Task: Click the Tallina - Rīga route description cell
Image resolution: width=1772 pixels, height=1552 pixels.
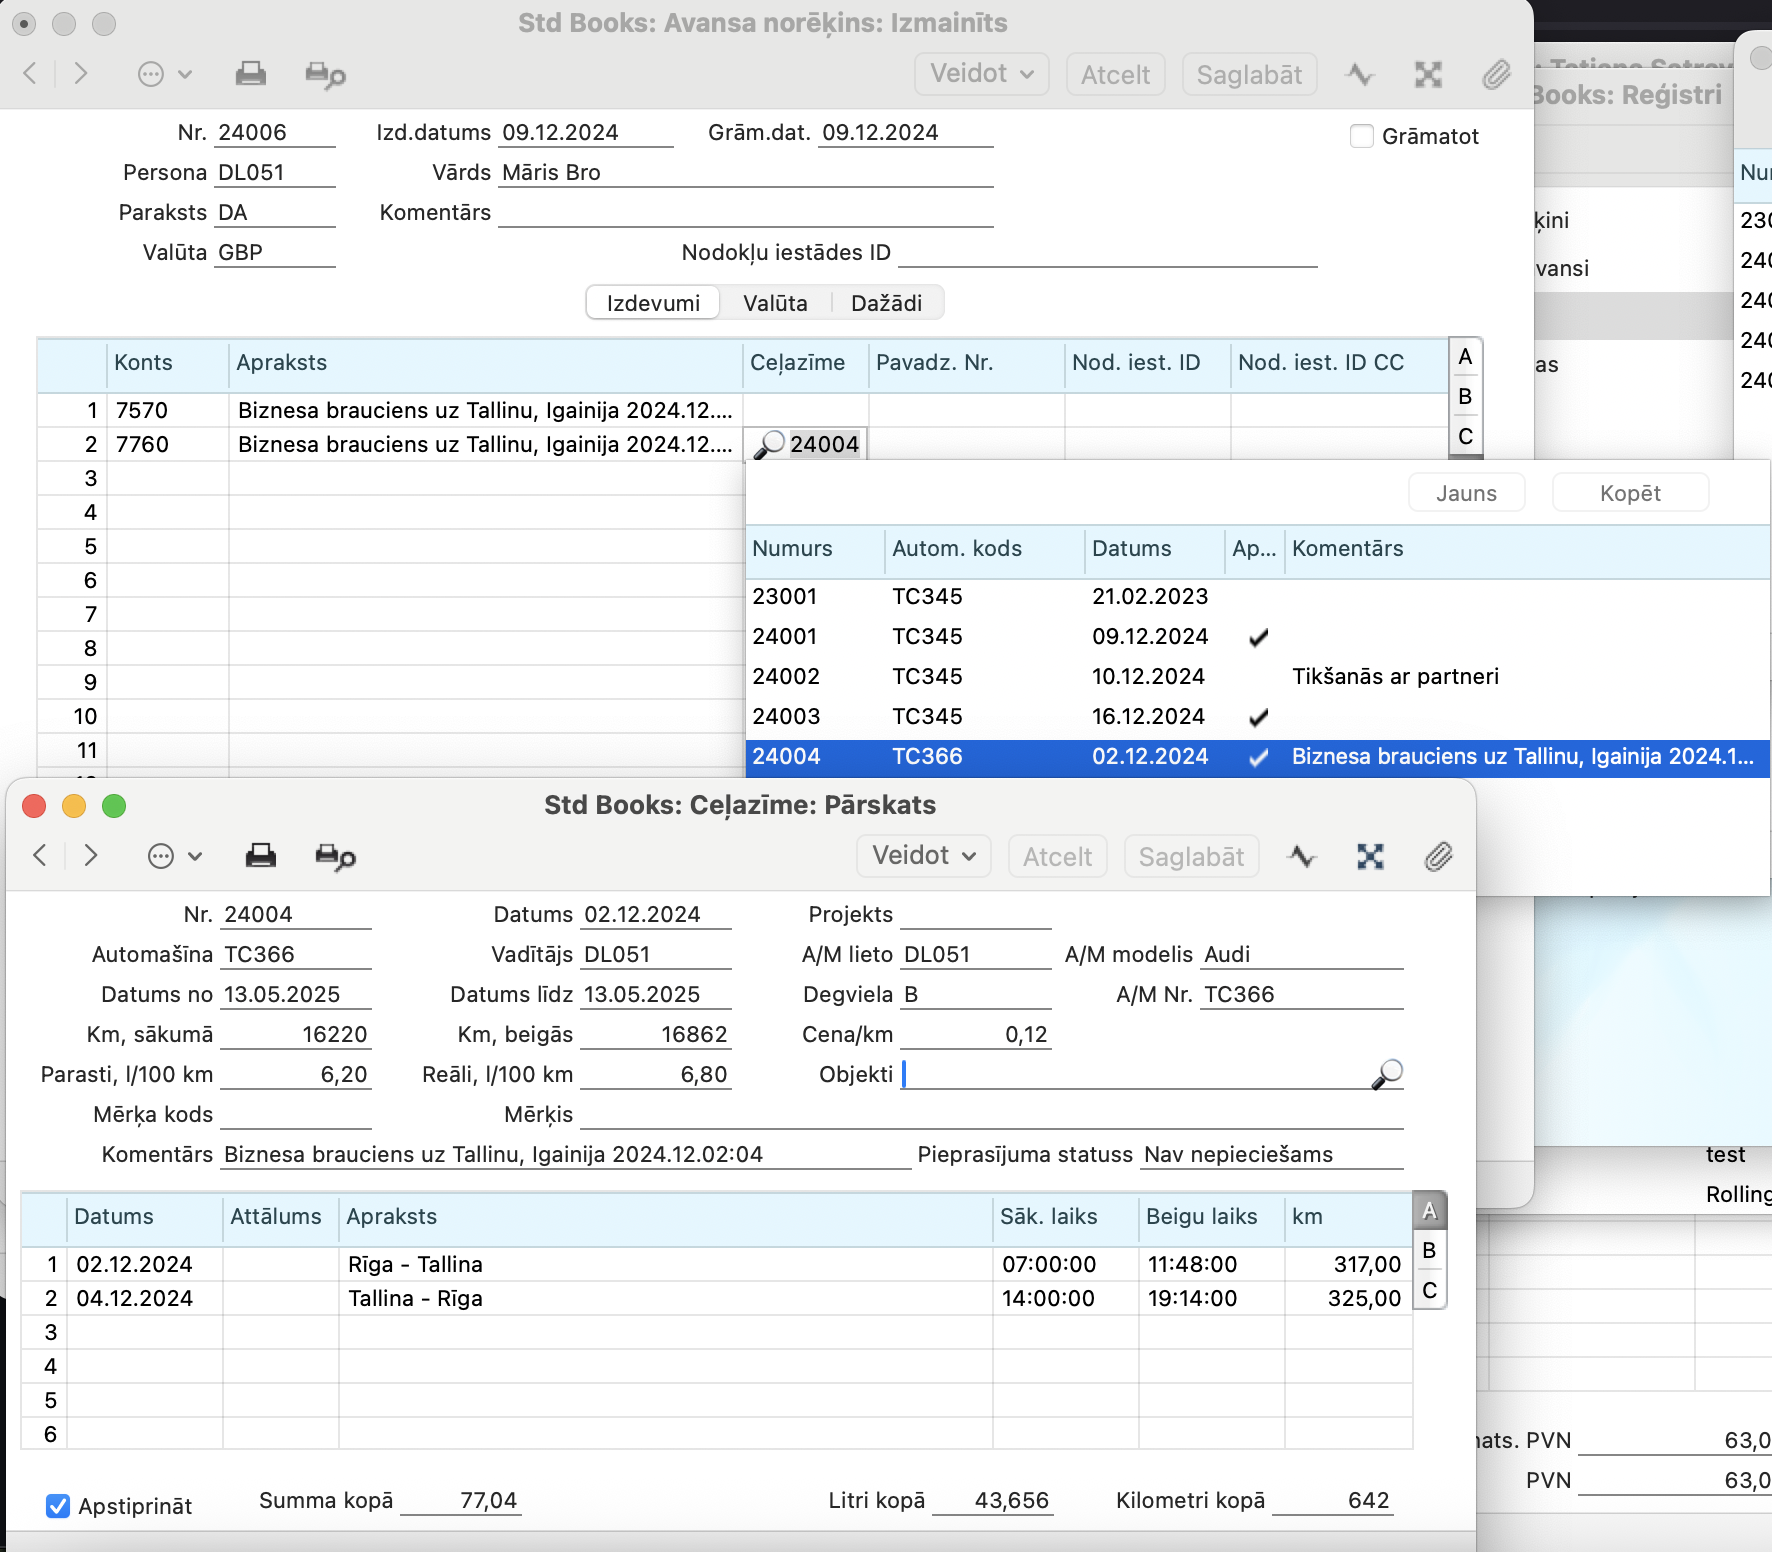Action: pyautogui.click(x=666, y=1299)
